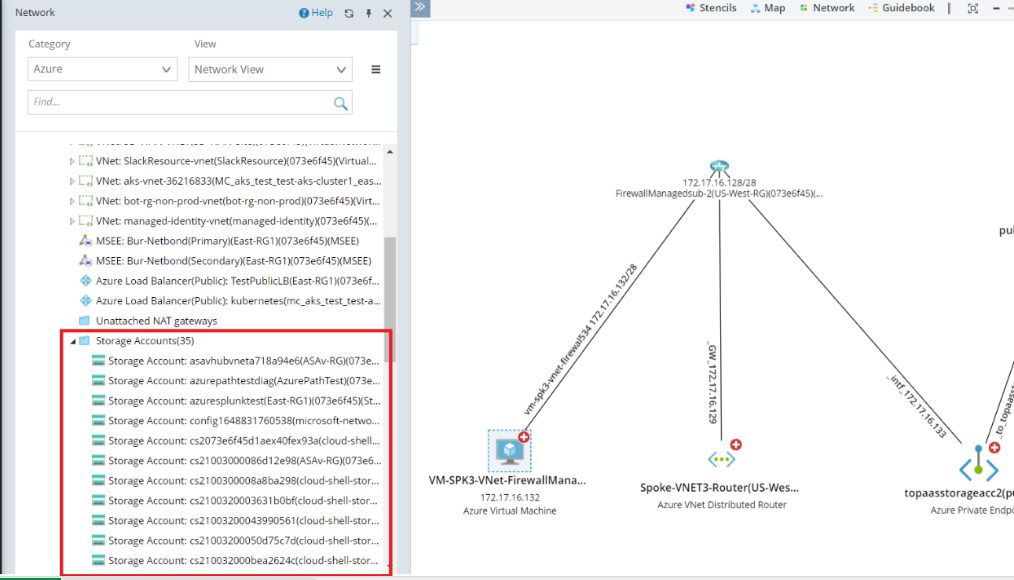
Task: Click the zoom out minus icon
Action: (996, 8)
